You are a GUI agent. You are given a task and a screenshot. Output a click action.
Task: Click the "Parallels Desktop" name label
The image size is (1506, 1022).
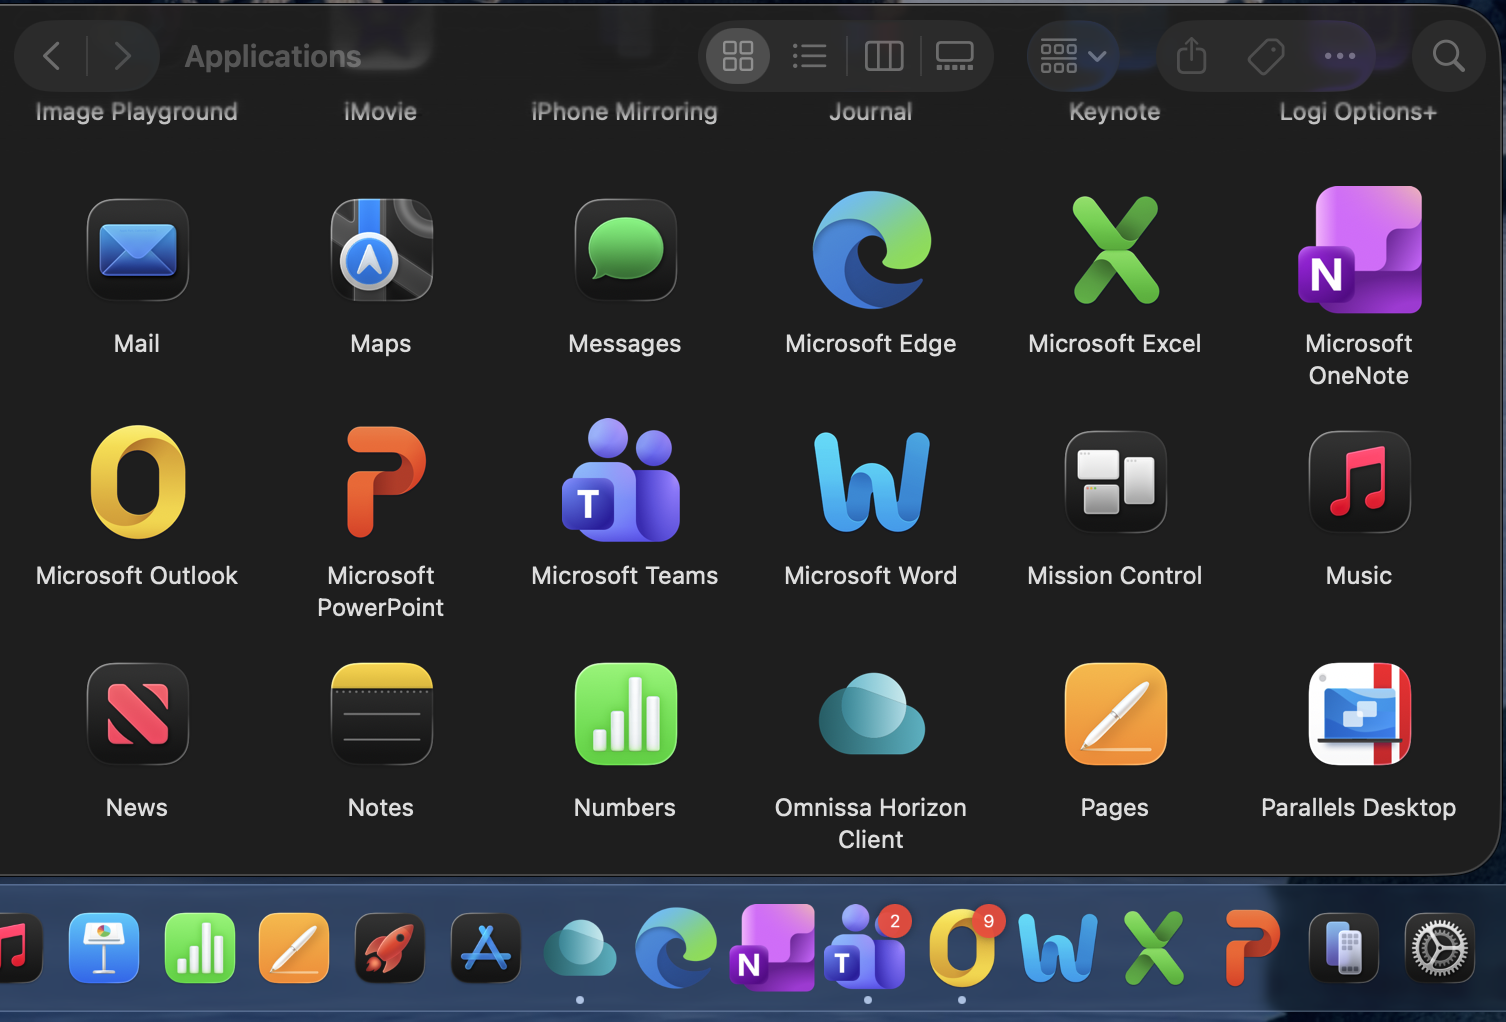point(1359,808)
